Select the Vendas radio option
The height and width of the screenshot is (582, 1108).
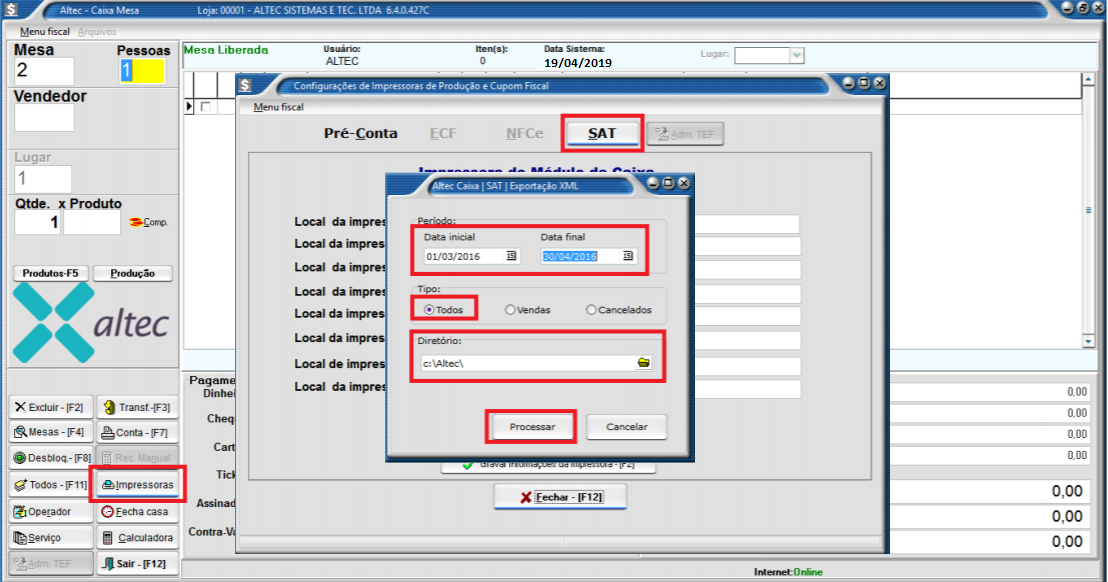(x=528, y=309)
